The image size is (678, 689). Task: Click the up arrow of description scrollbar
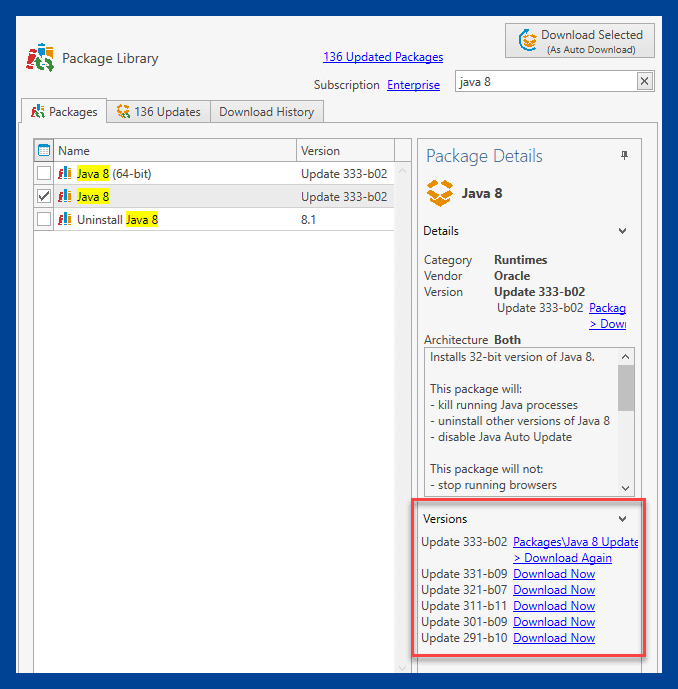[x=626, y=357]
